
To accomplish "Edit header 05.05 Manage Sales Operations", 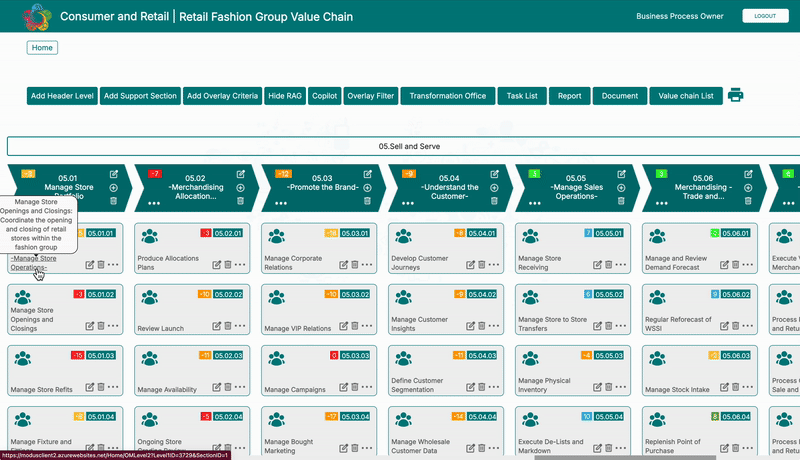I will 621,174.
